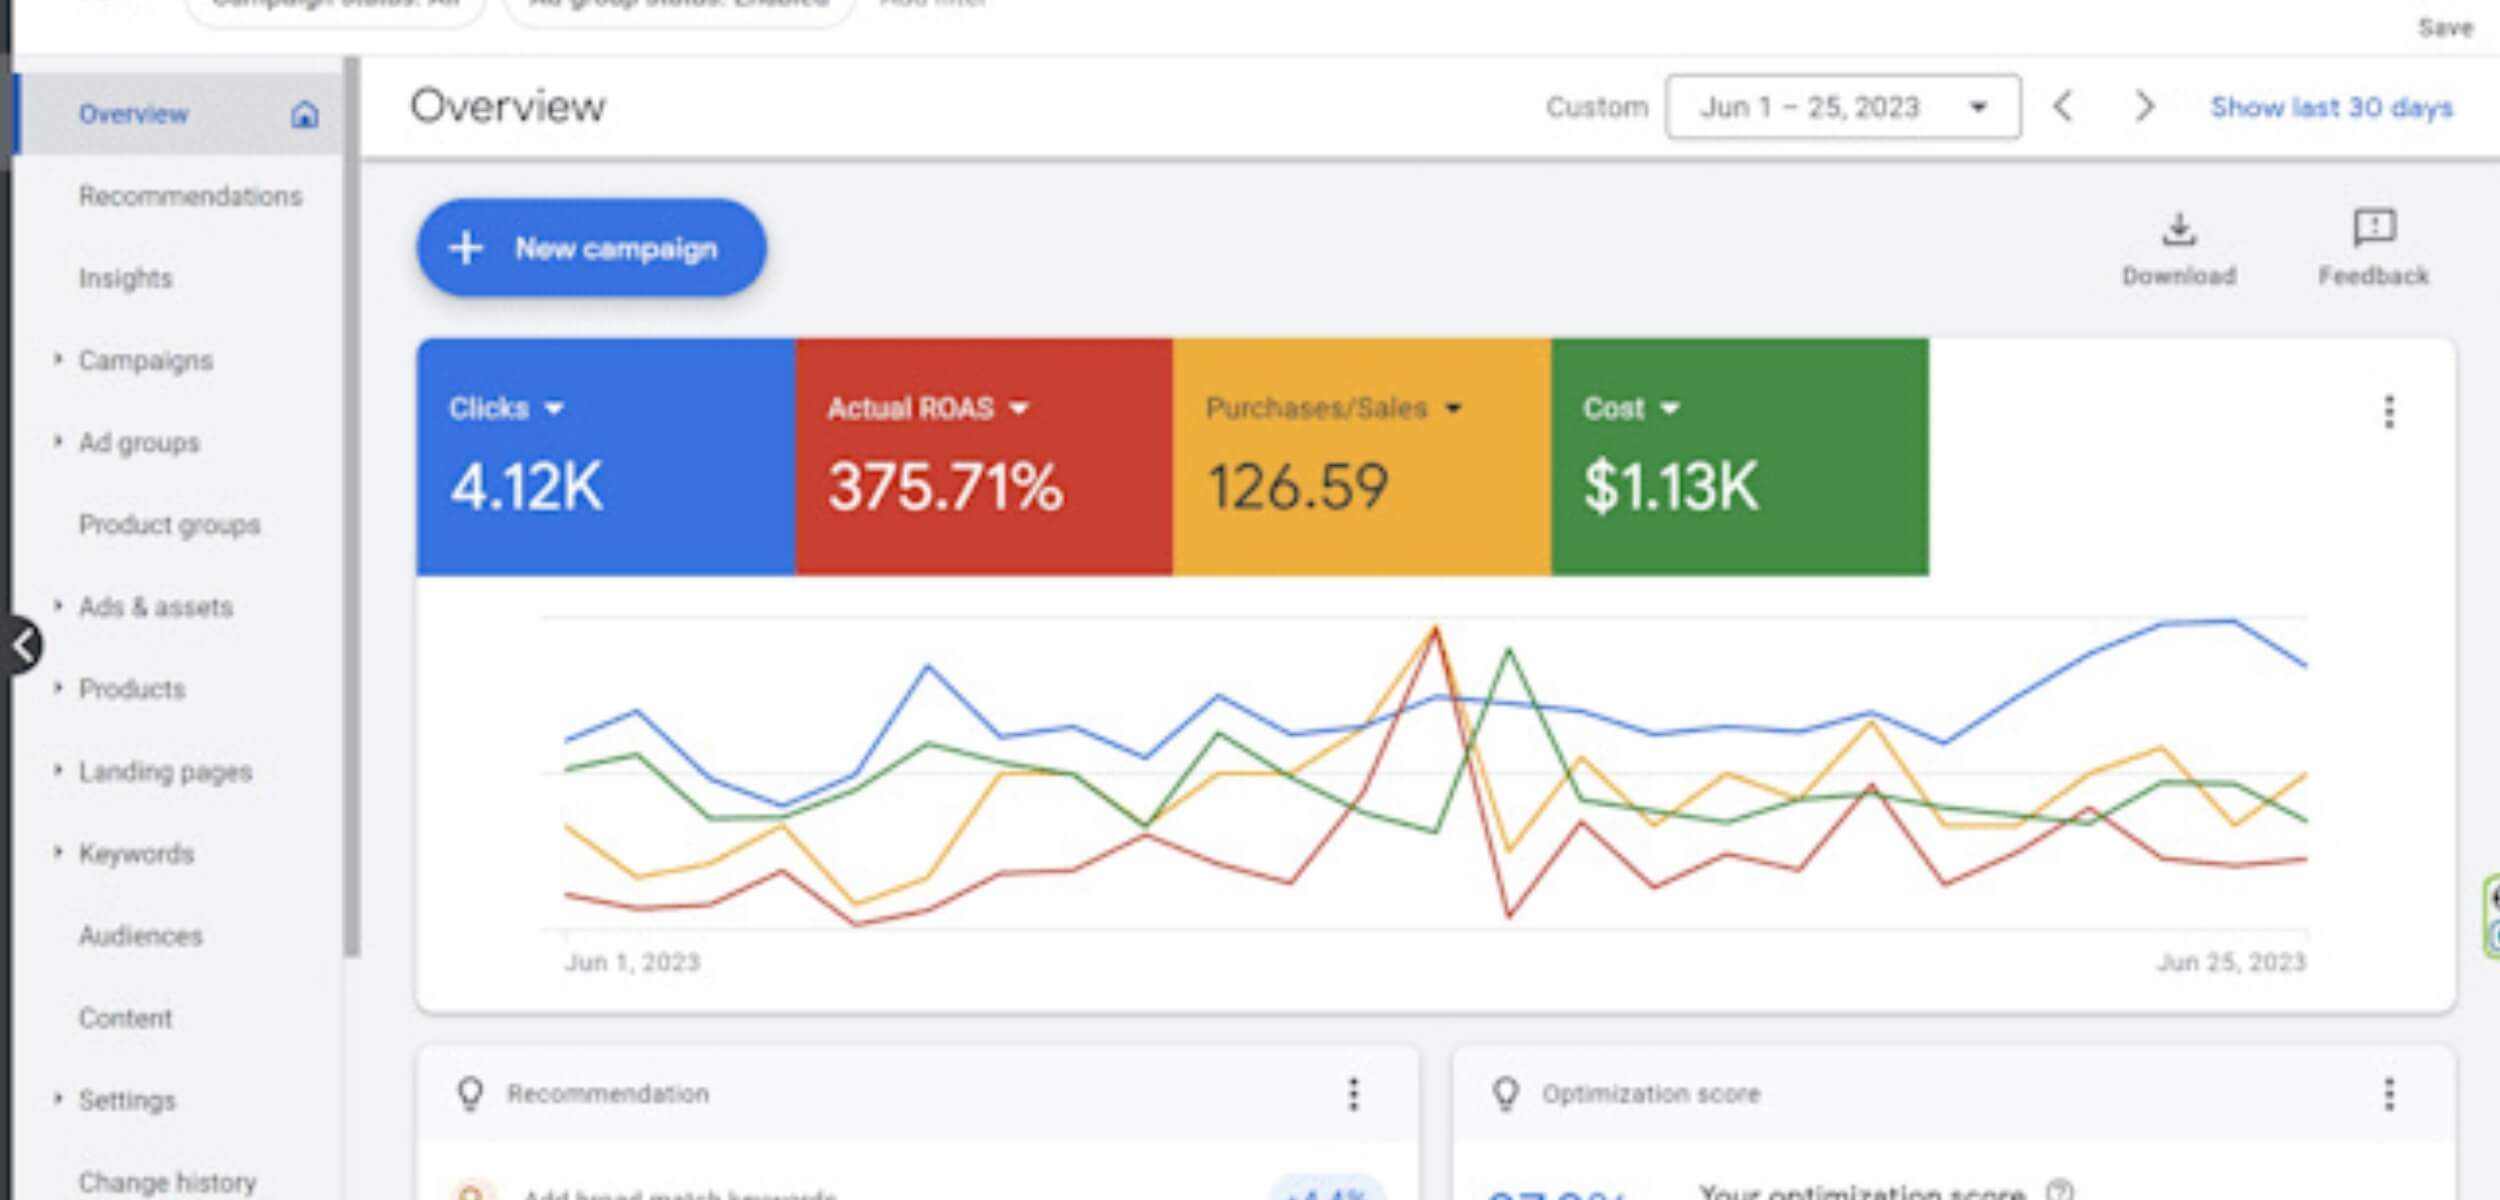Expand the Campaigns sidebar section
Screen dimensions: 2500x1200
[58, 359]
